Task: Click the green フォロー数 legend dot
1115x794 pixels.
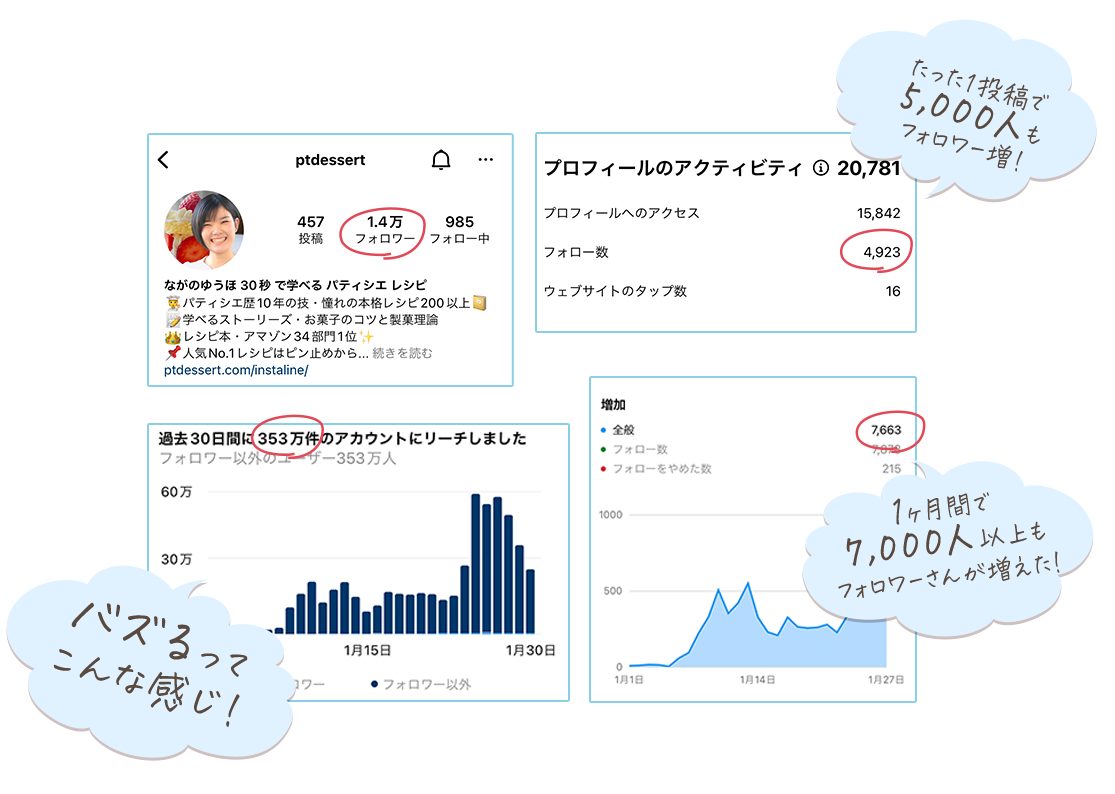Action: (604, 450)
